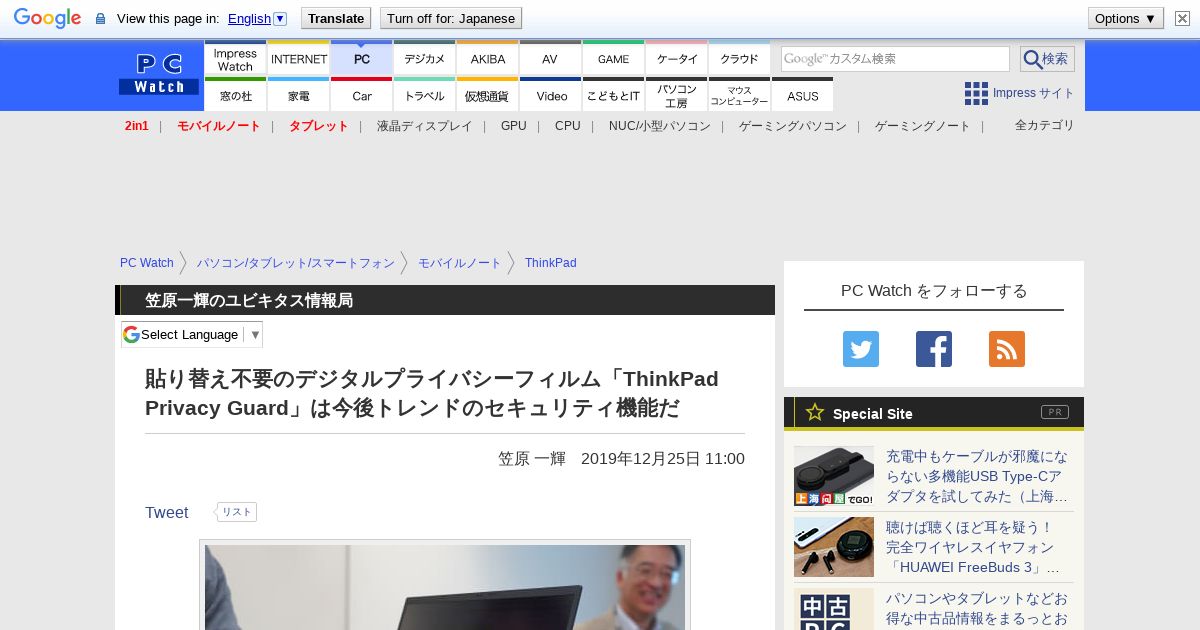Screen dimensions: 1200x630
Task: Open the デジカメ tab
Action: click(x=424, y=59)
